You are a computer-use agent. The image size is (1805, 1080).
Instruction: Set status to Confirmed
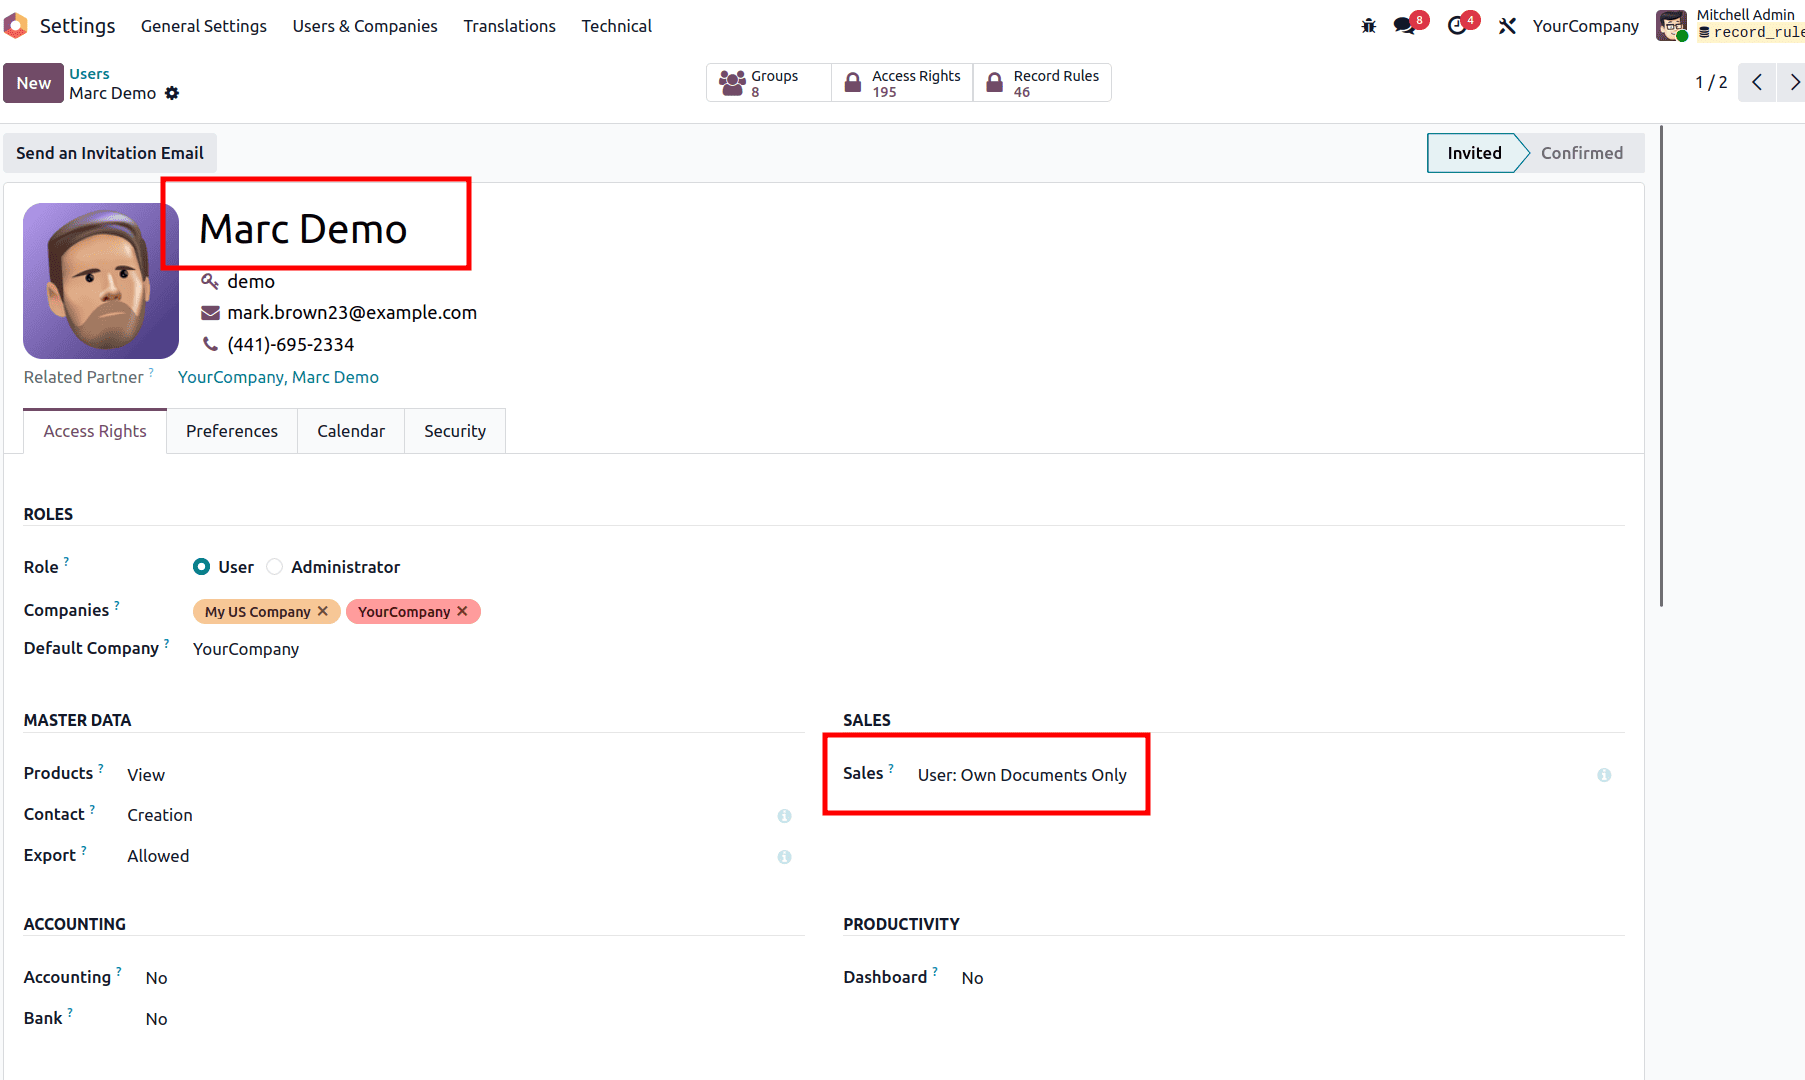tap(1581, 153)
